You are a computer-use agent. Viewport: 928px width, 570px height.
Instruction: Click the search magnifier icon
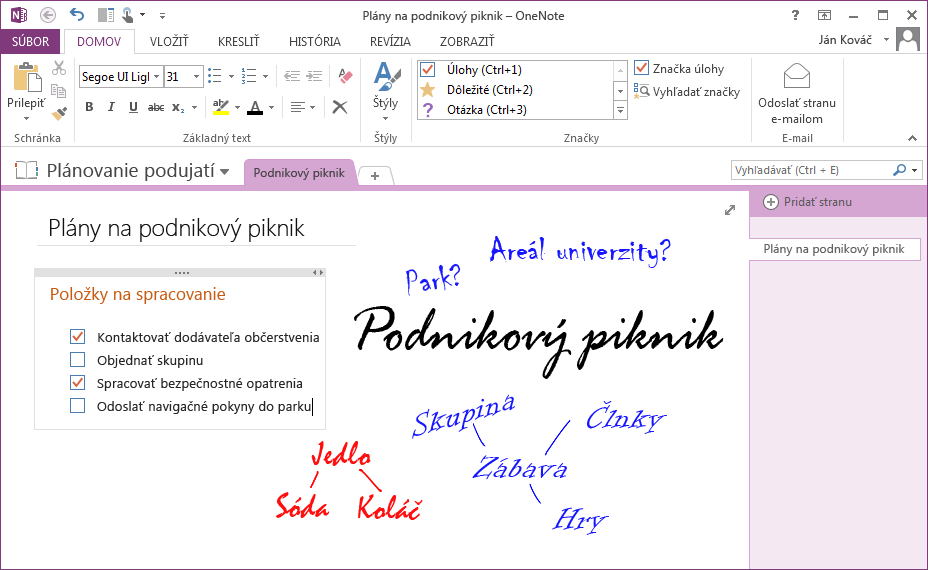tap(900, 170)
